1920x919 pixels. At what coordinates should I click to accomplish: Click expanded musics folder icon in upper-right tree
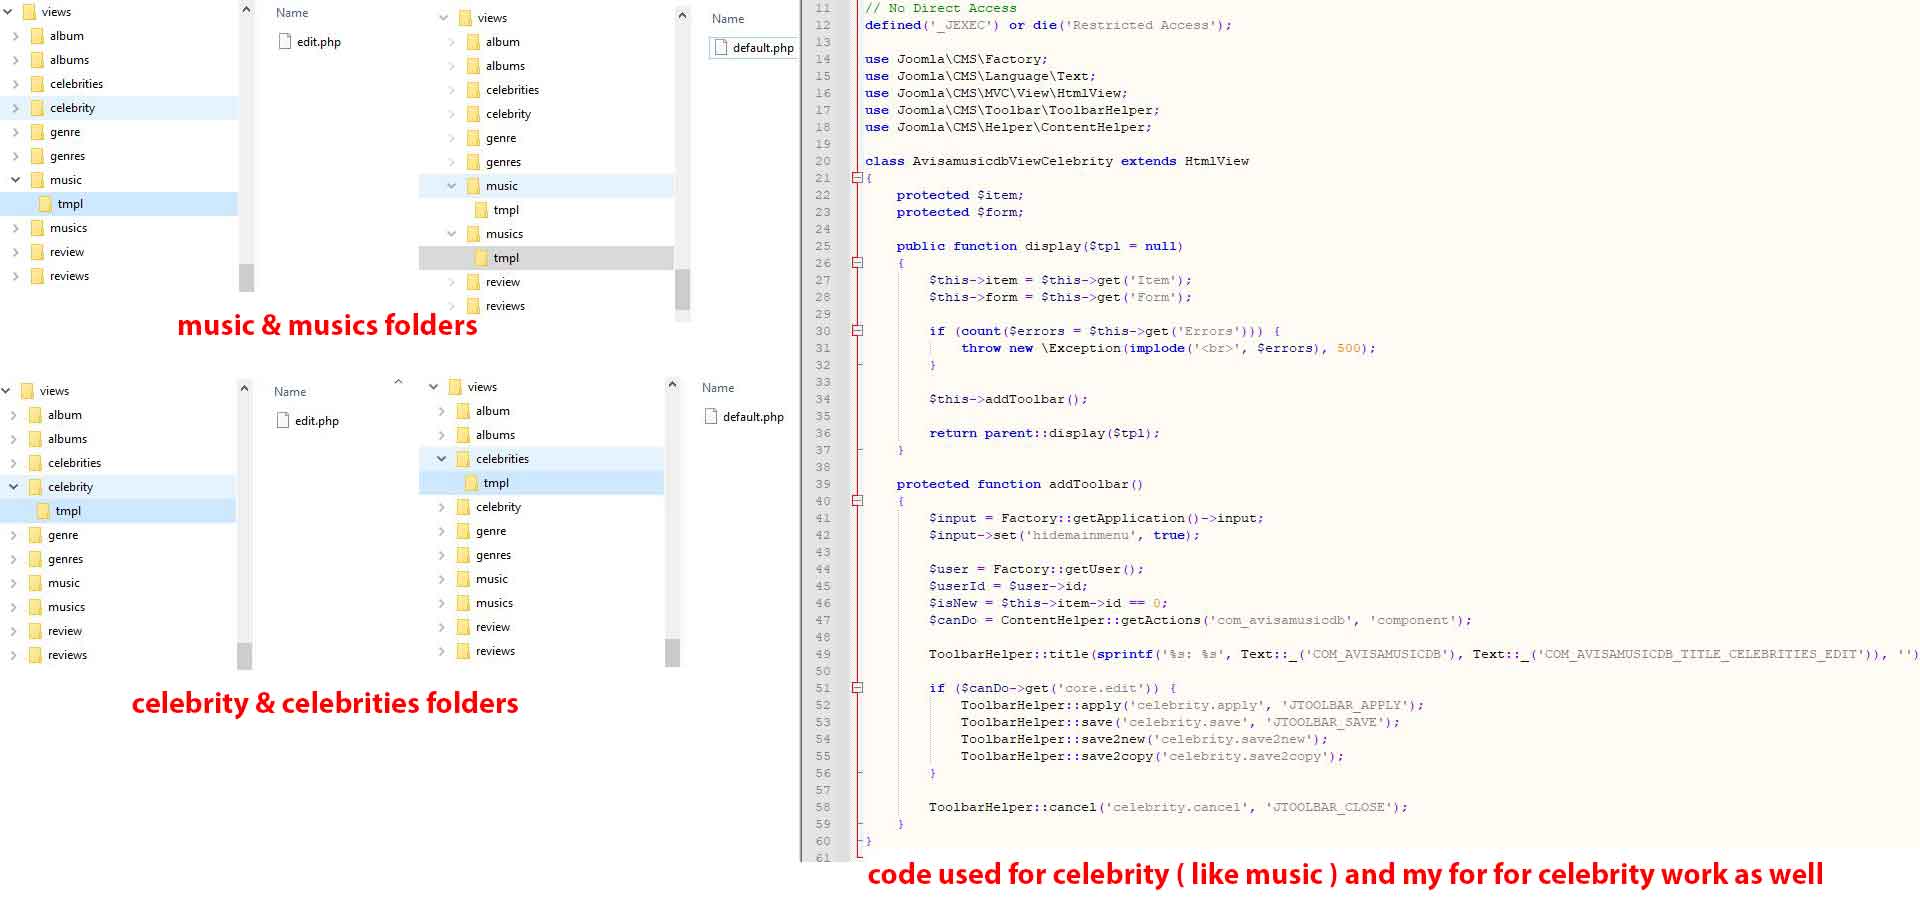pos(473,234)
